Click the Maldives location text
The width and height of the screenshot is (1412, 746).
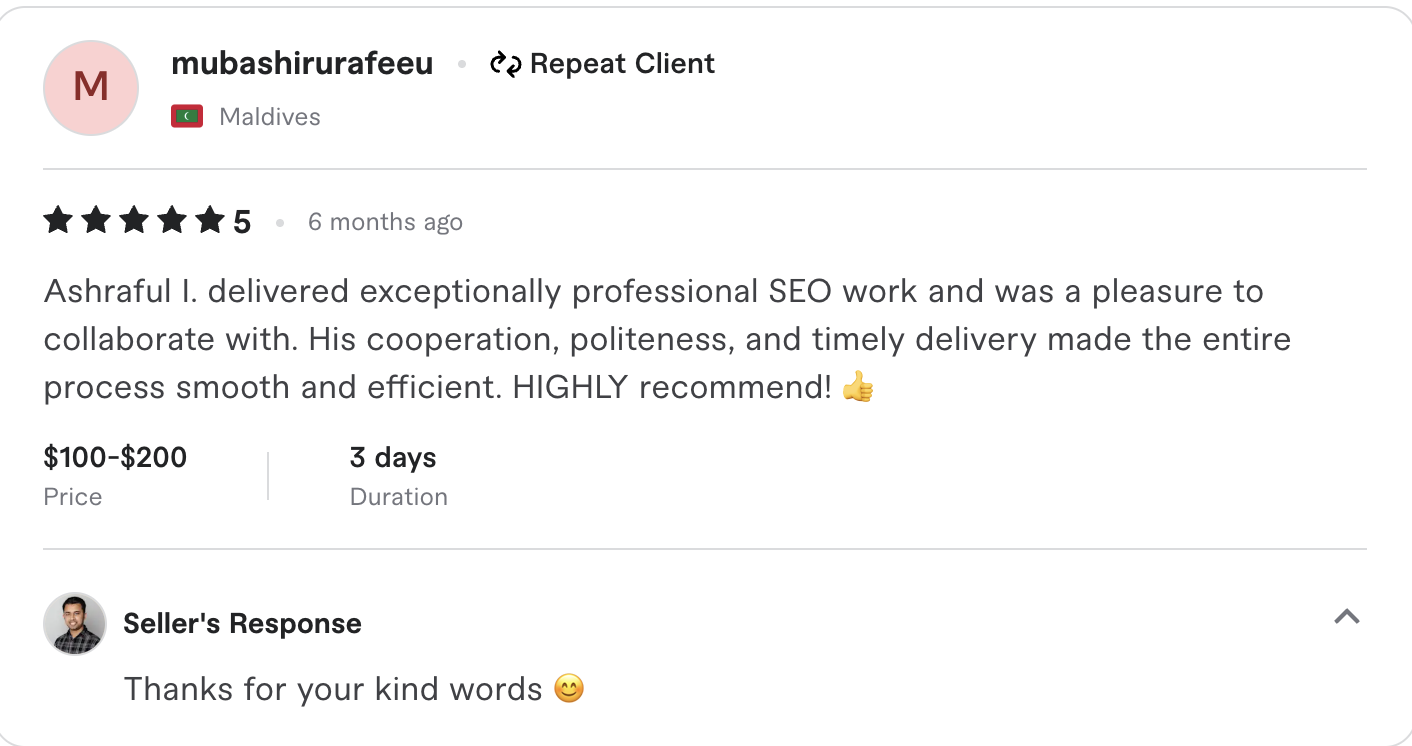click(270, 116)
